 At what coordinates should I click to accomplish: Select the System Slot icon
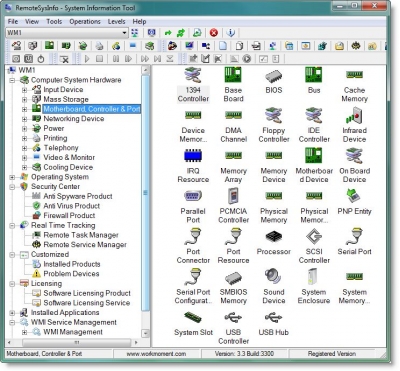[193, 317]
